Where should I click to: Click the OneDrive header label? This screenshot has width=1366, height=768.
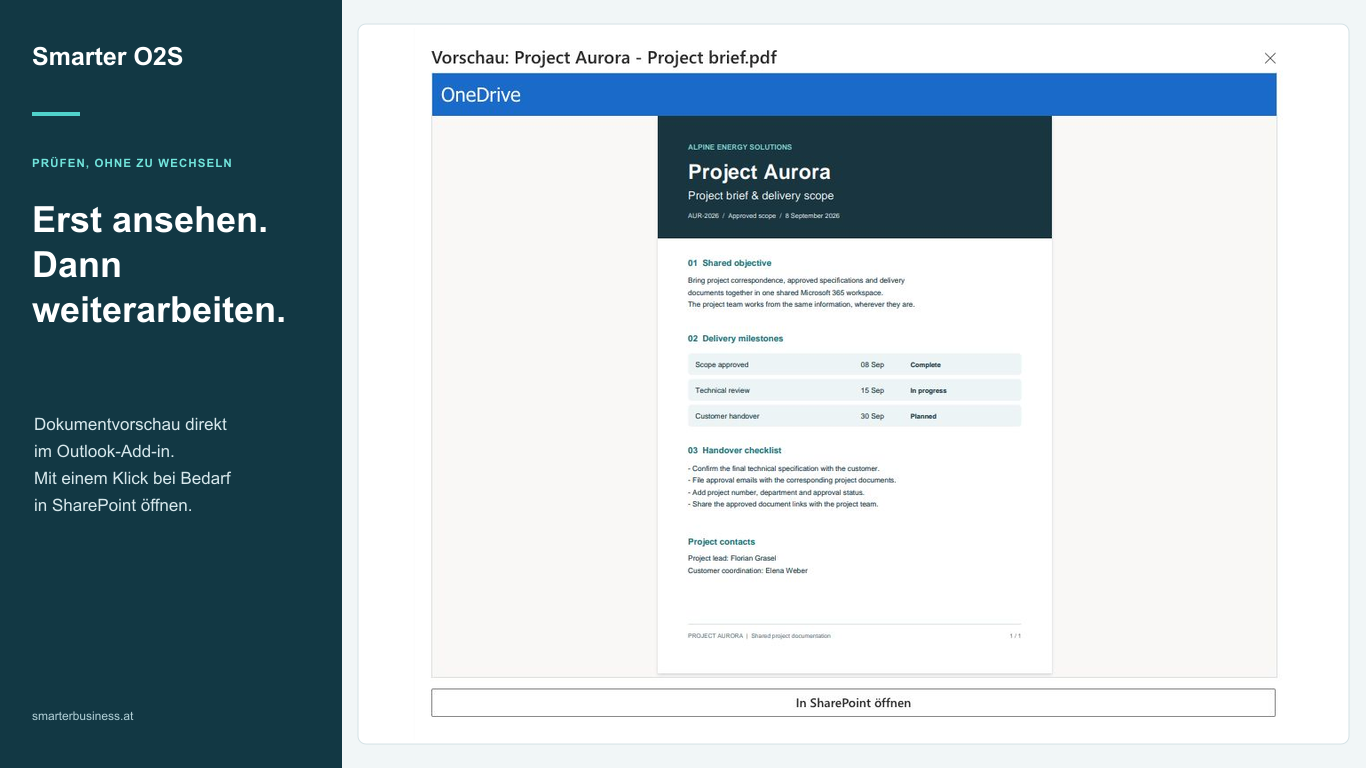(481, 95)
